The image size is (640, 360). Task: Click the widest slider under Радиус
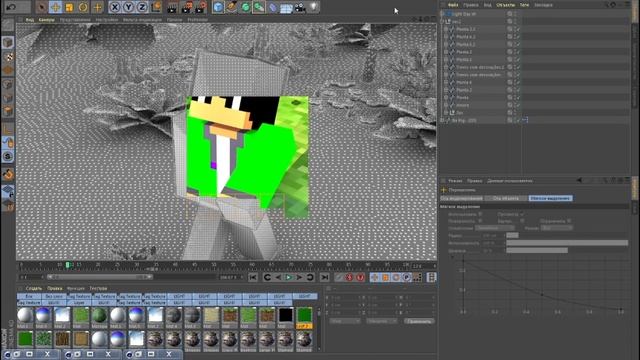coord(567,243)
